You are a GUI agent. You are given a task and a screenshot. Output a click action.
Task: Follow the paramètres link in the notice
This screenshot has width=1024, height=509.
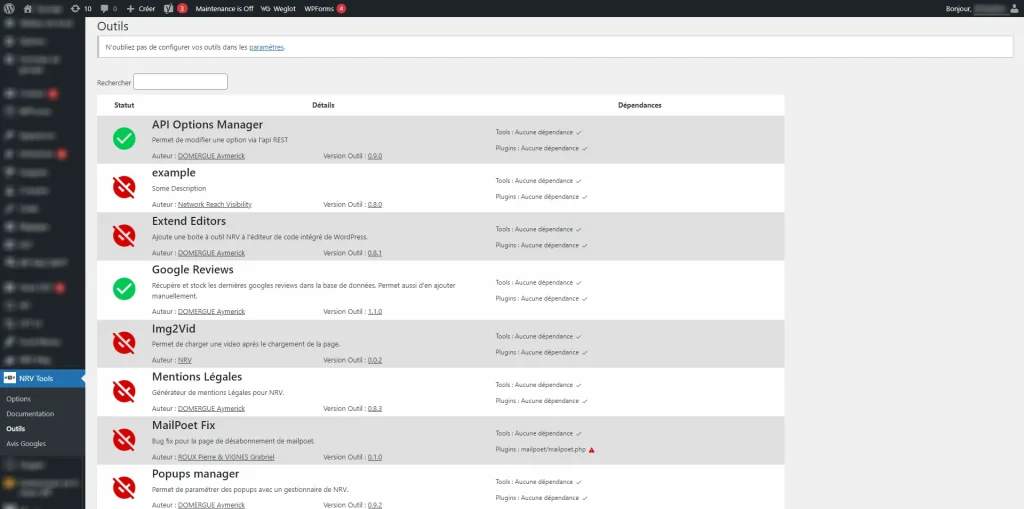pos(266,47)
